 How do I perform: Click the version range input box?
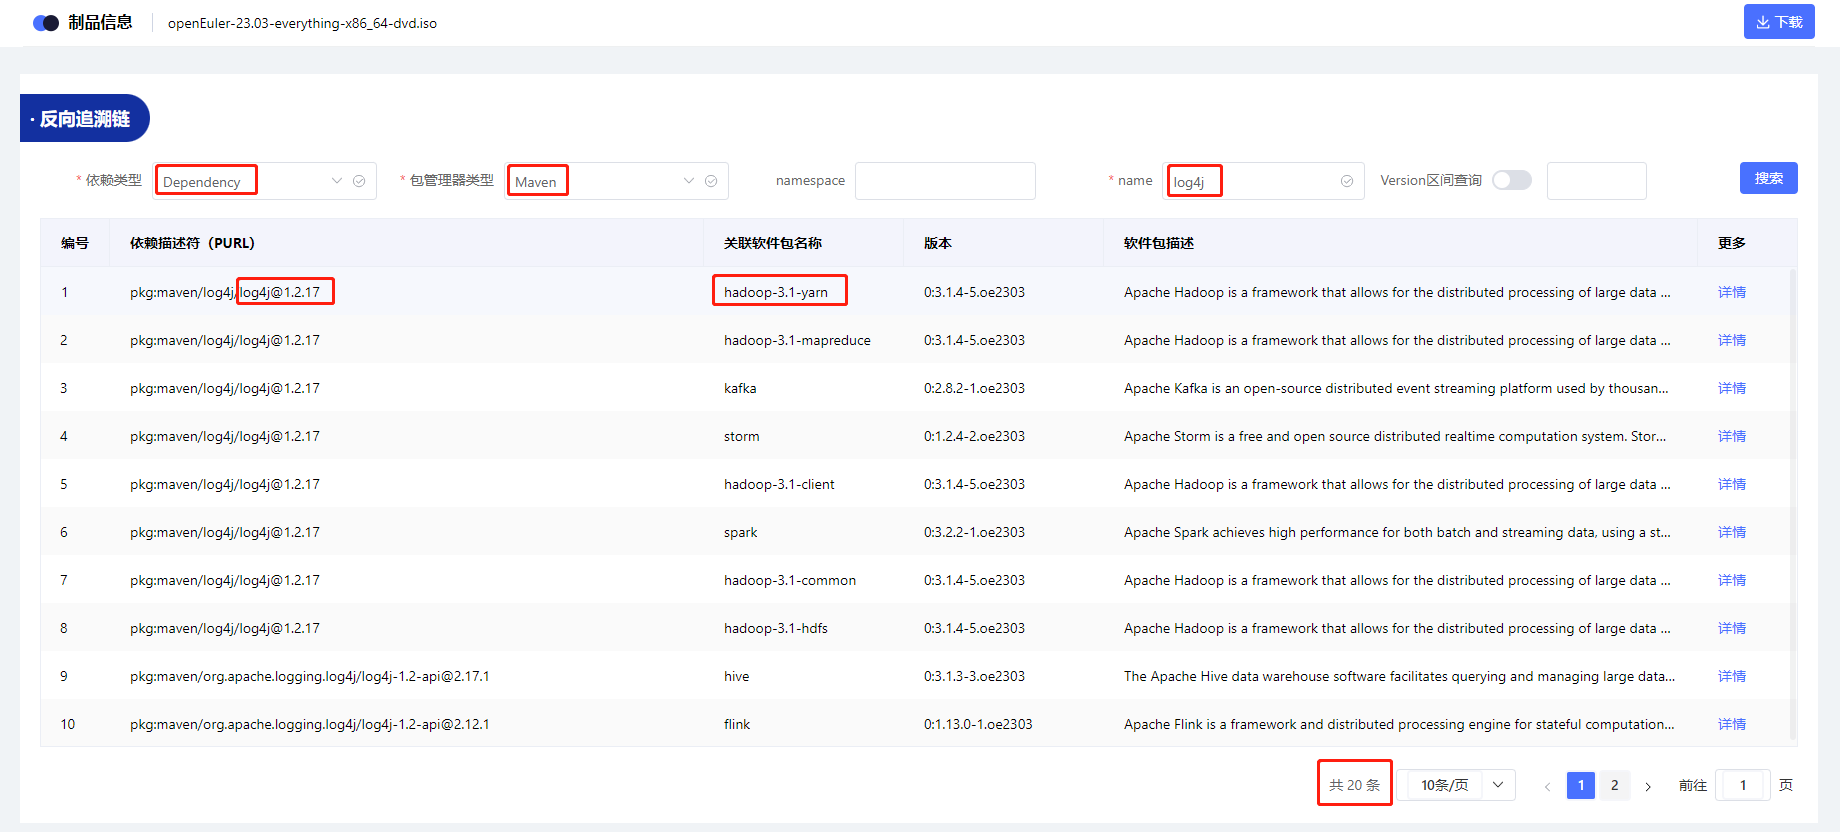[x=1596, y=181]
